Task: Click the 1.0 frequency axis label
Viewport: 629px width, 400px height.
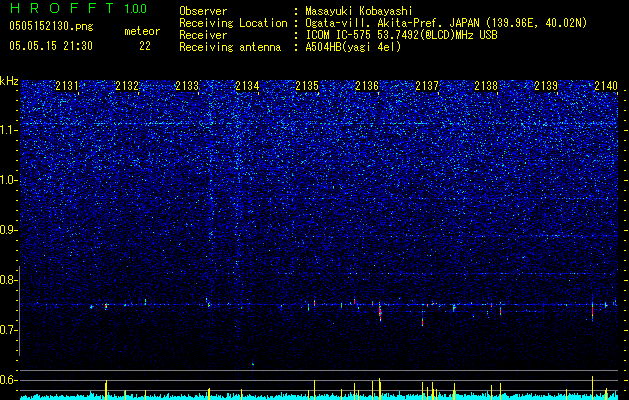Action: [9, 180]
